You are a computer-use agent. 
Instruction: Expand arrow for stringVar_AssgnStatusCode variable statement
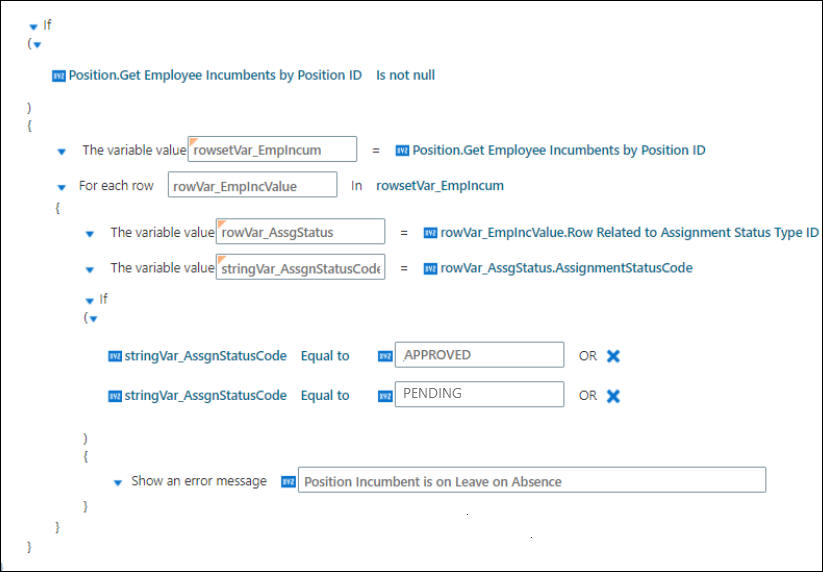90,270
